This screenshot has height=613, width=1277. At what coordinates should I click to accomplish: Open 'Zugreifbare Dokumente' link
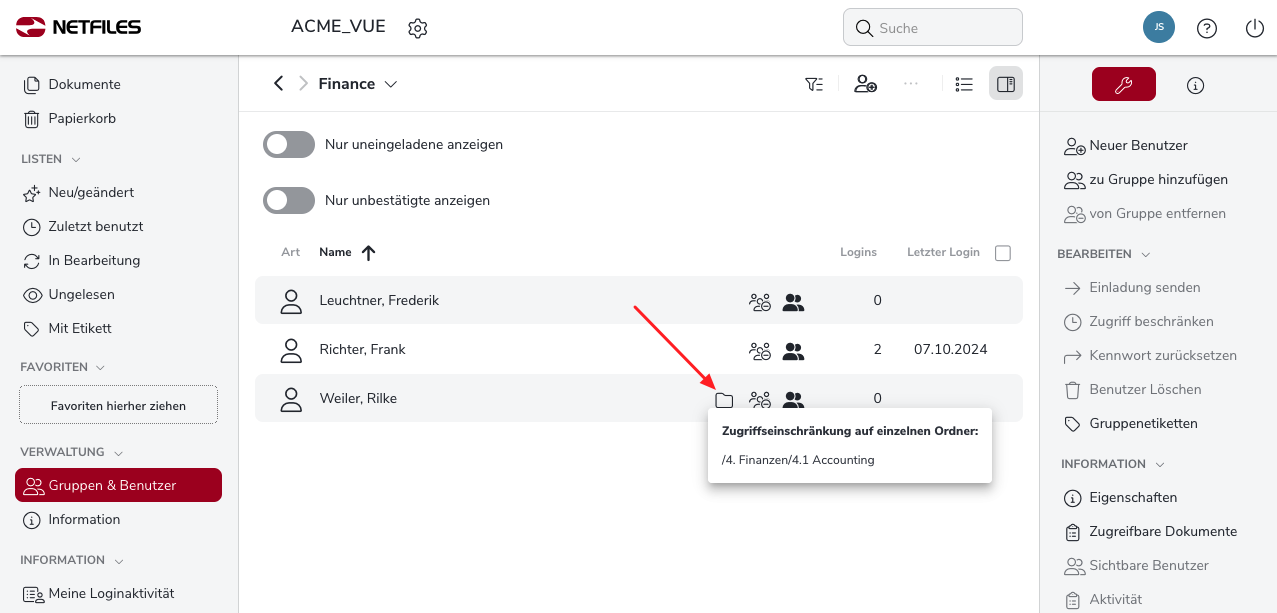1162,532
